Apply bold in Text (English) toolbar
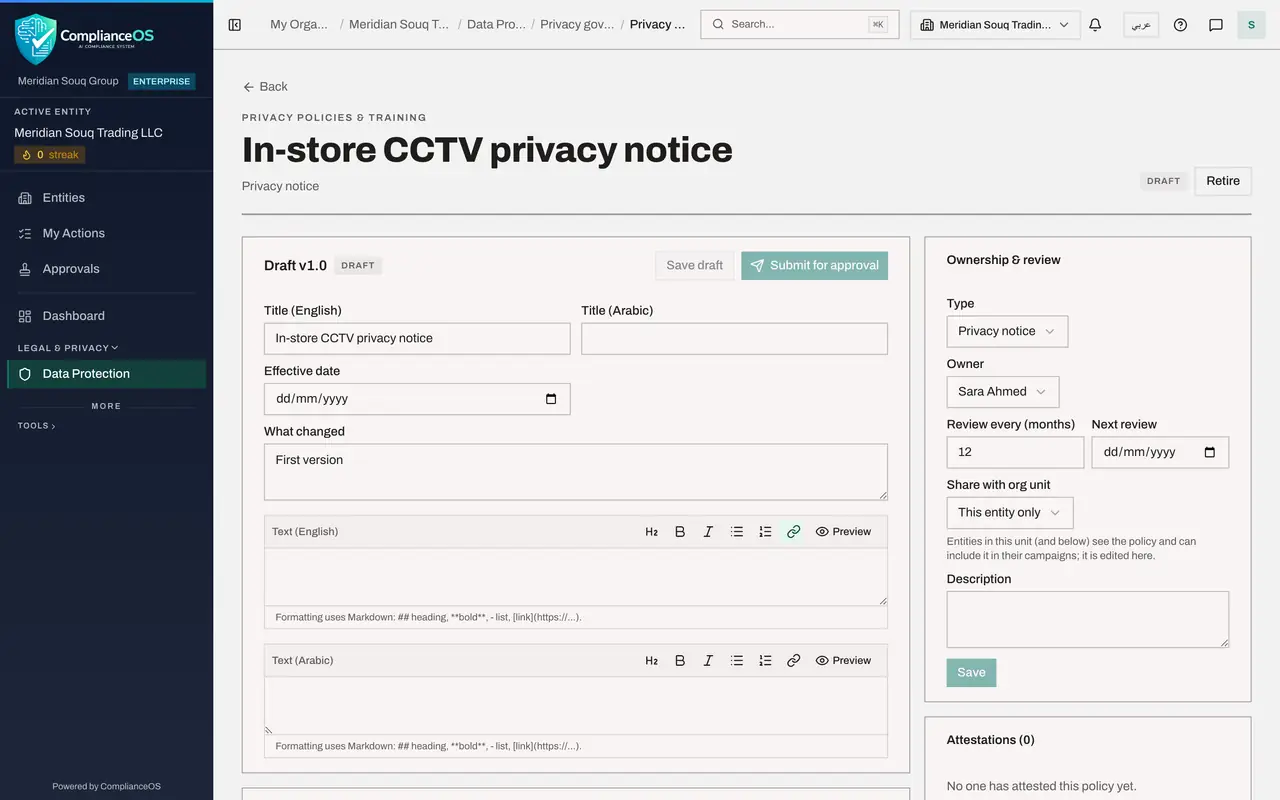Viewport: 1280px width, 800px height. (x=680, y=532)
